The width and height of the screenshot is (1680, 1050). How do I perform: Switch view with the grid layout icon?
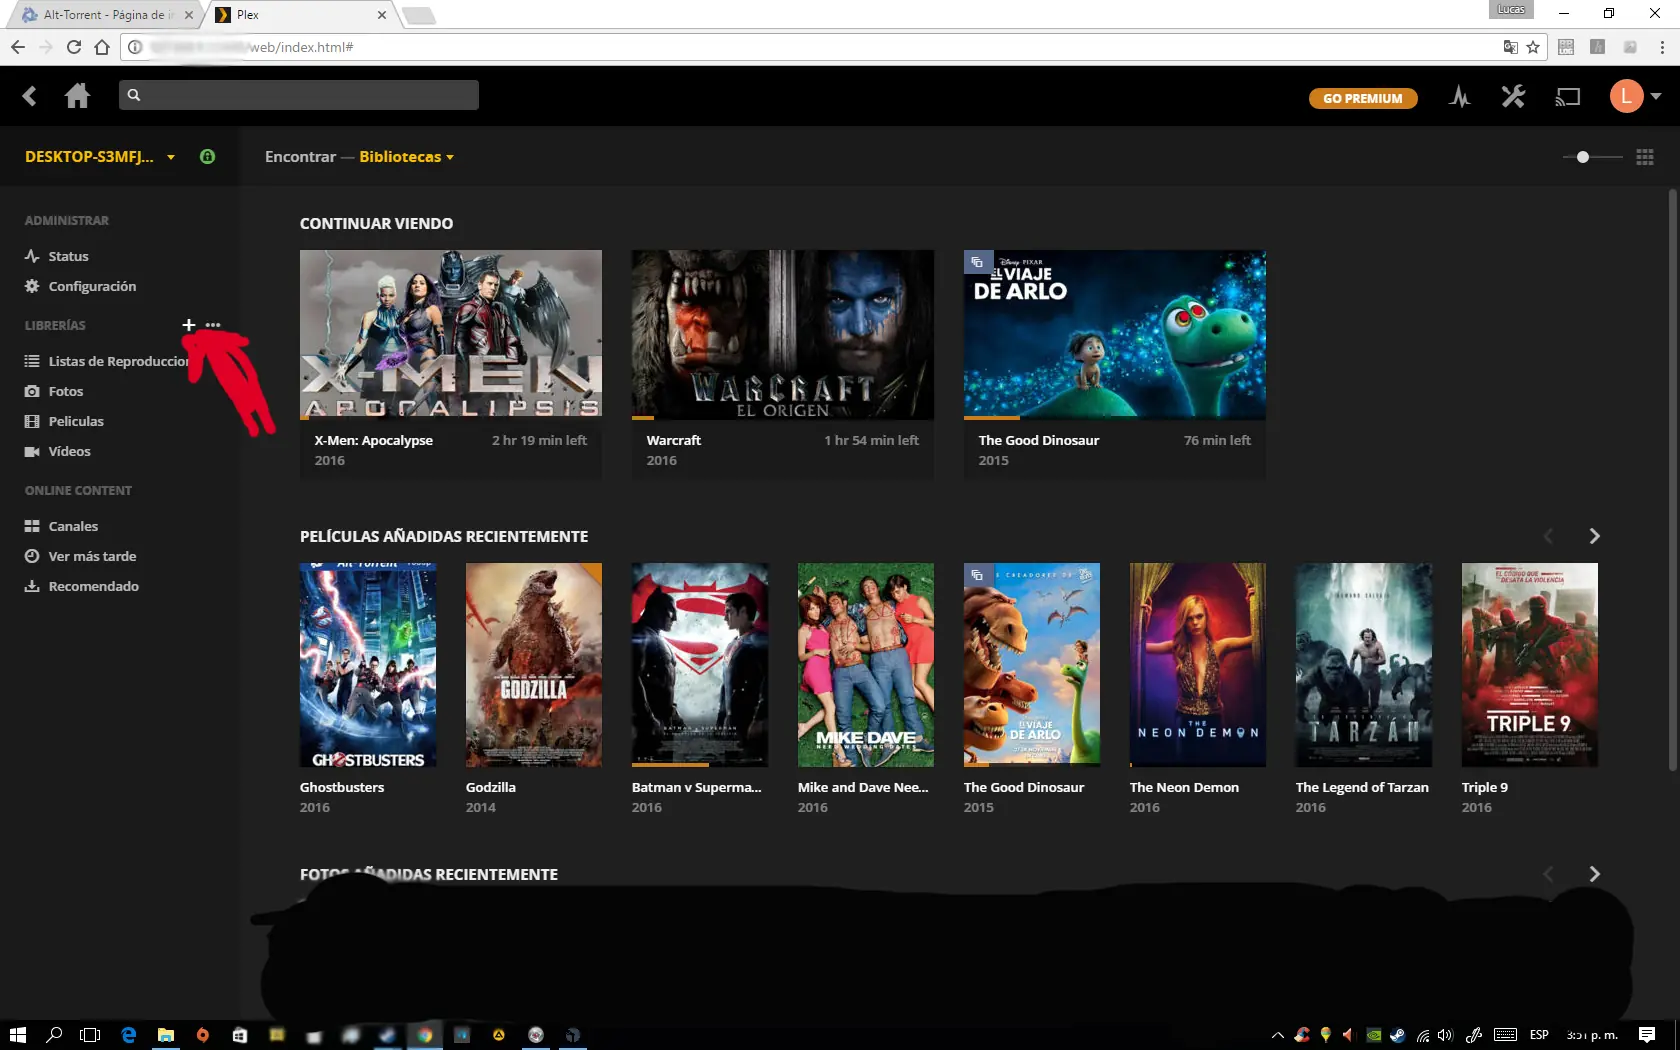click(1645, 157)
